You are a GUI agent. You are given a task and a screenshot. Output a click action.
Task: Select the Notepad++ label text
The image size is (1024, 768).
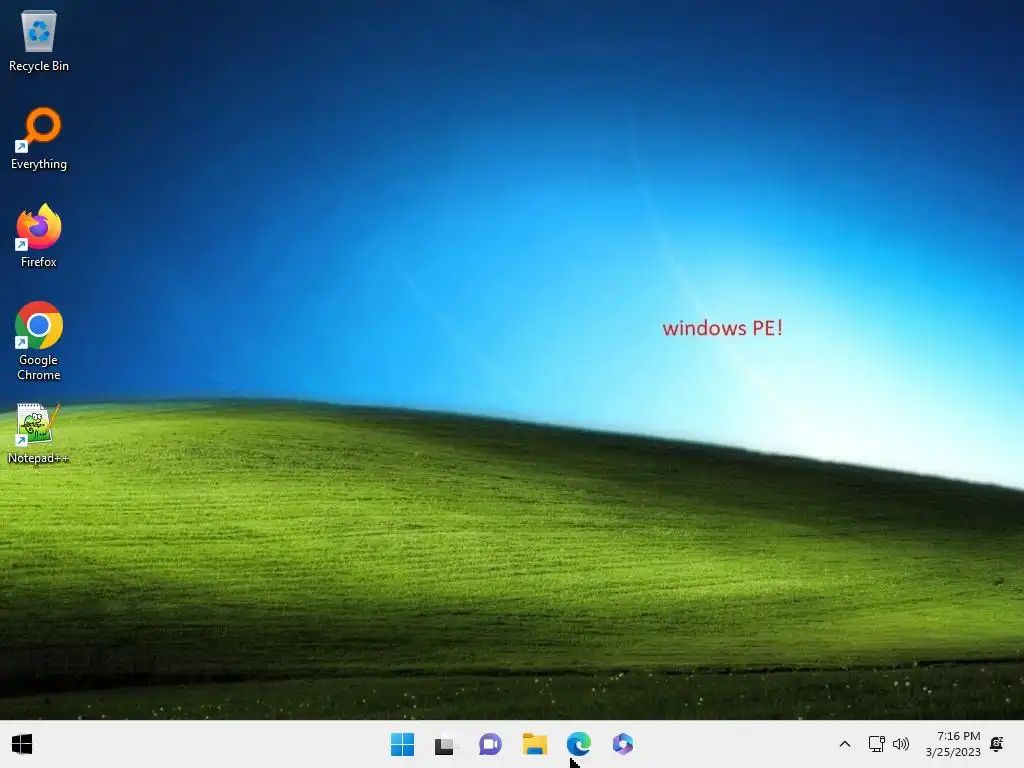(39, 458)
